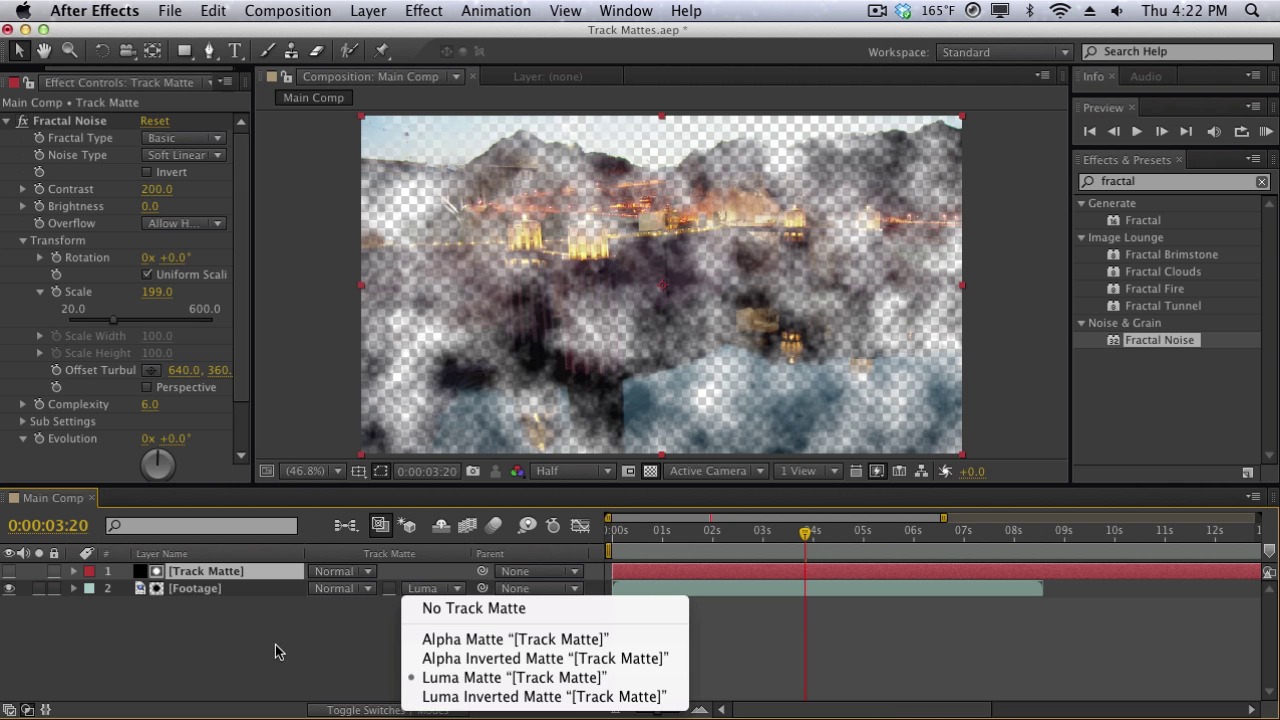The image size is (1280, 720).
Task: Click the Evolution rotation dial
Action: point(158,465)
